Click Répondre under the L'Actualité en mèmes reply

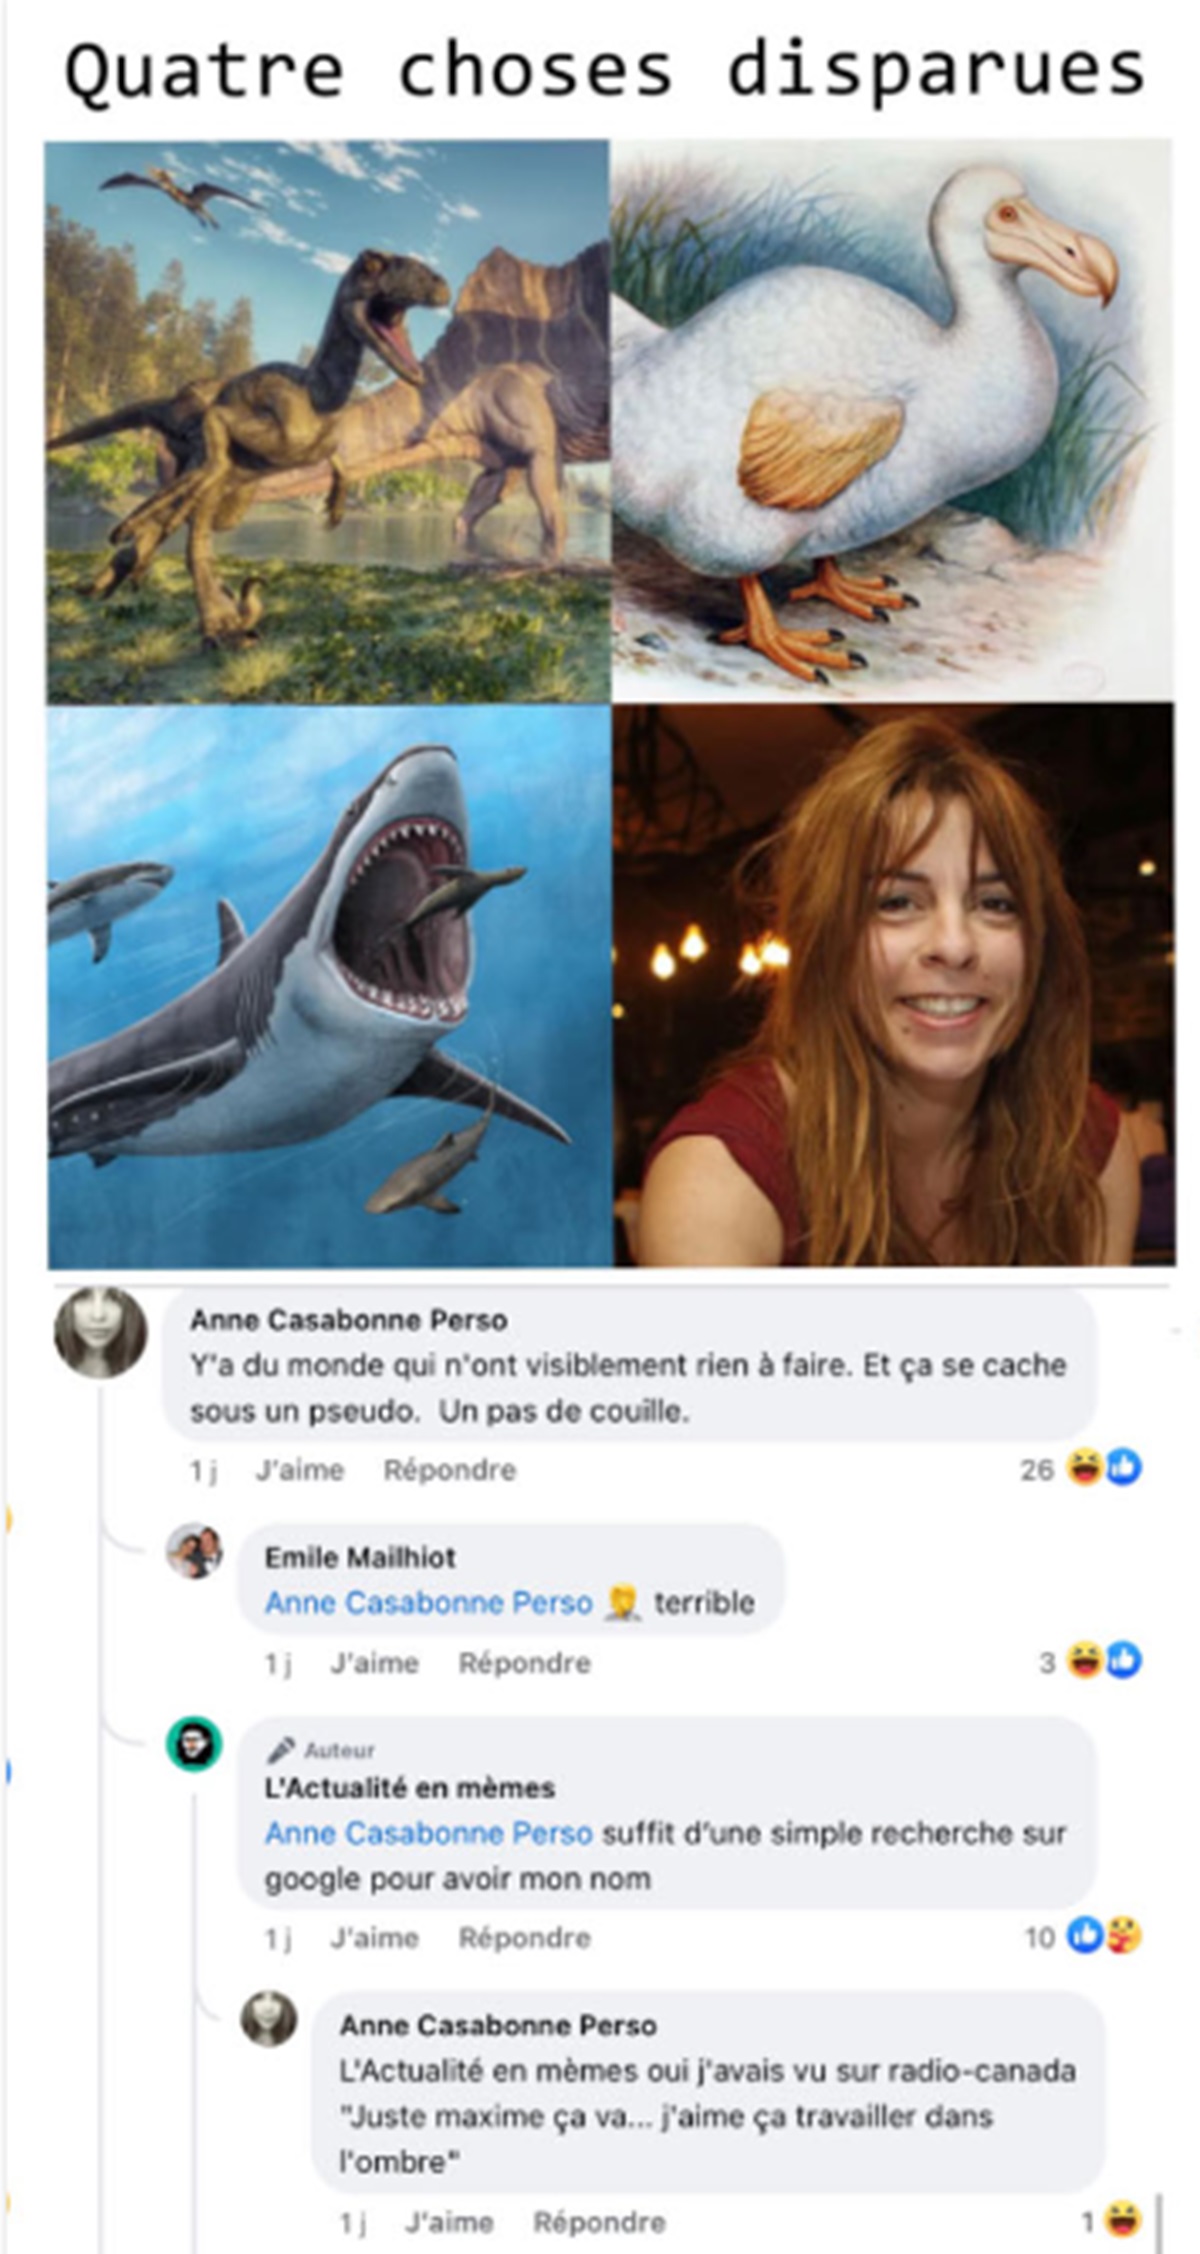(524, 1938)
